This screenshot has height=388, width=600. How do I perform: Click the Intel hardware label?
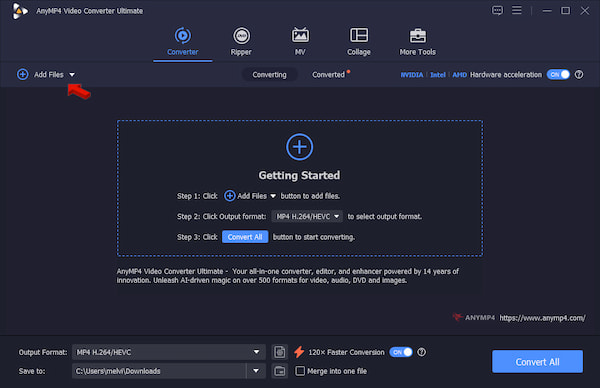[438, 75]
